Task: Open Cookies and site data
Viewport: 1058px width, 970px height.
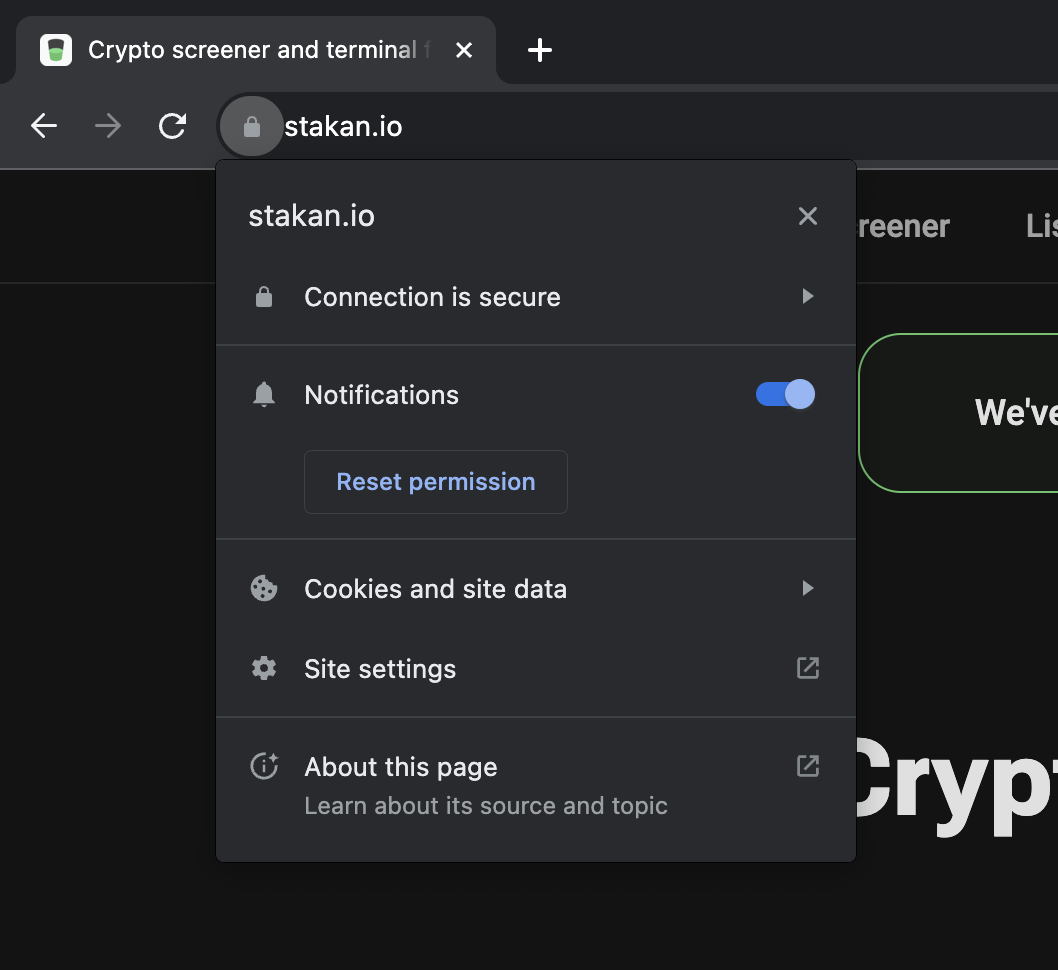Action: tap(536, 589)
